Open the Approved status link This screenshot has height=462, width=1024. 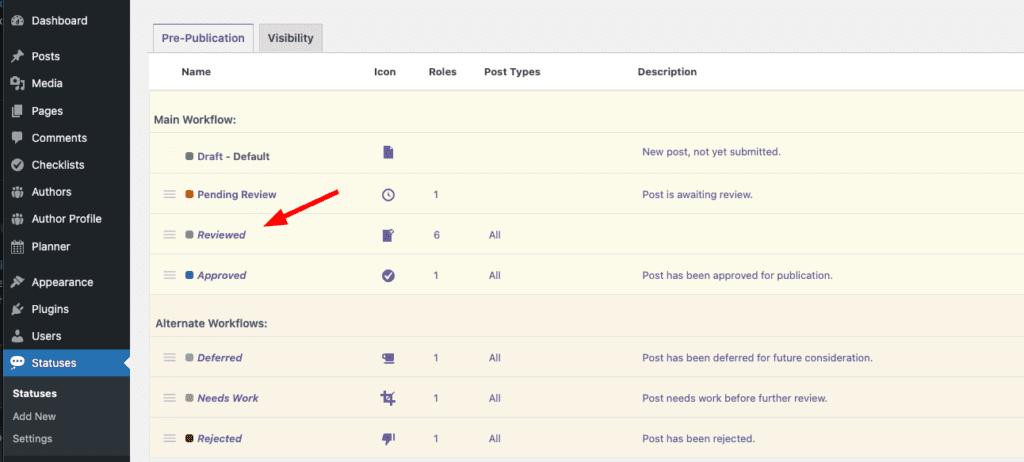point(221,275)
